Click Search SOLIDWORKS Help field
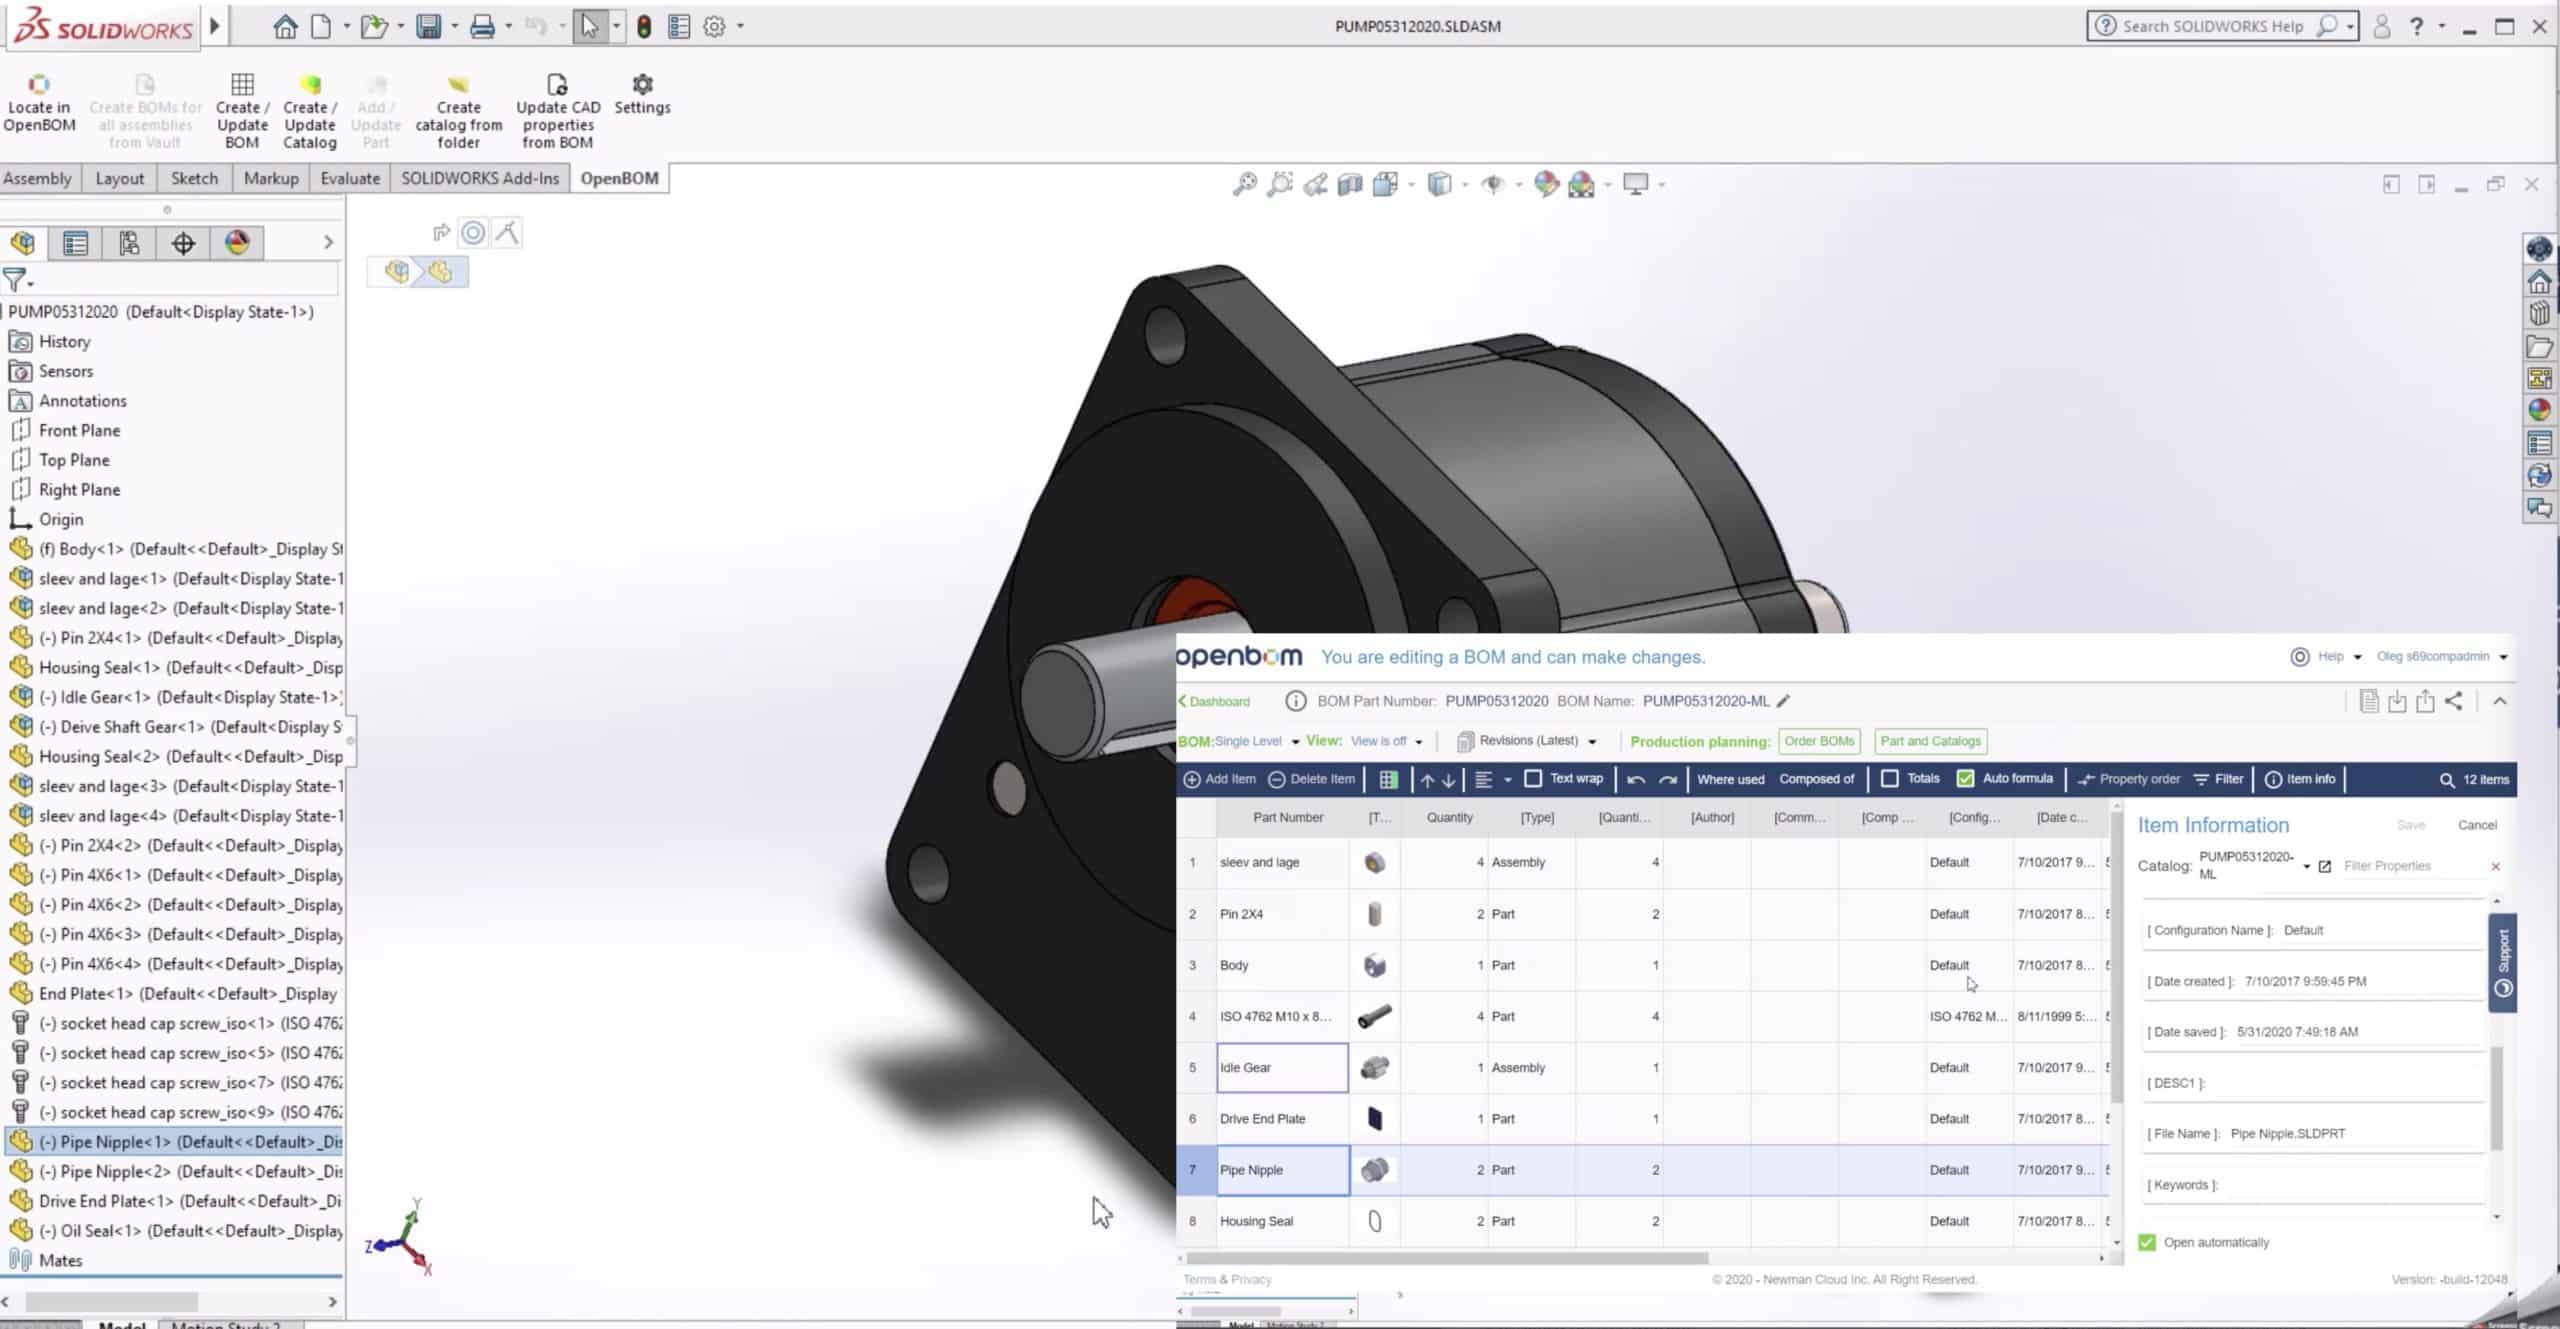The image size is (2560, 1329). point(2212,26)
